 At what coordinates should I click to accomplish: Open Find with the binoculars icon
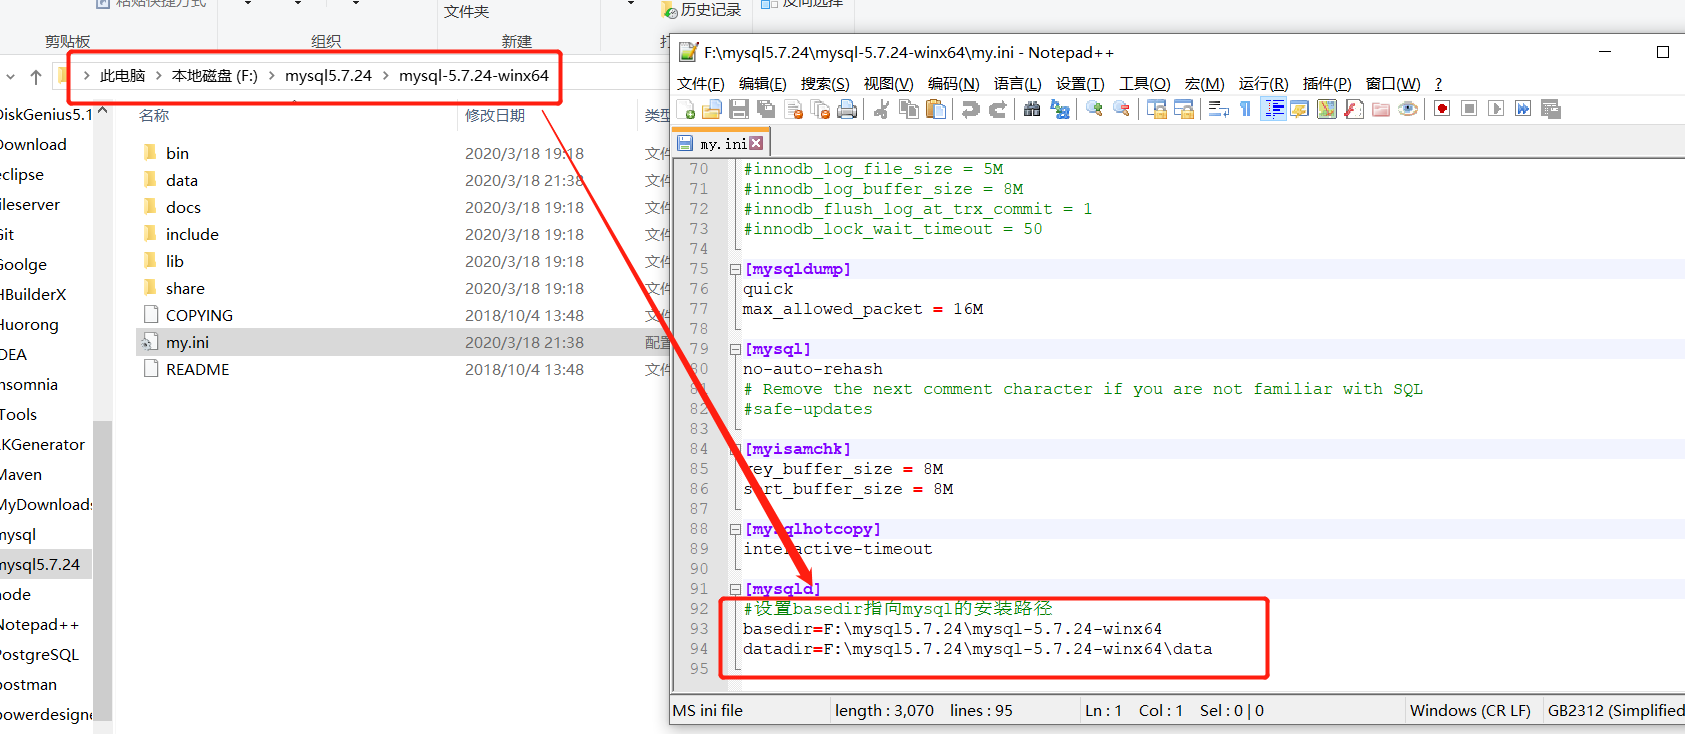point(1031,109)
